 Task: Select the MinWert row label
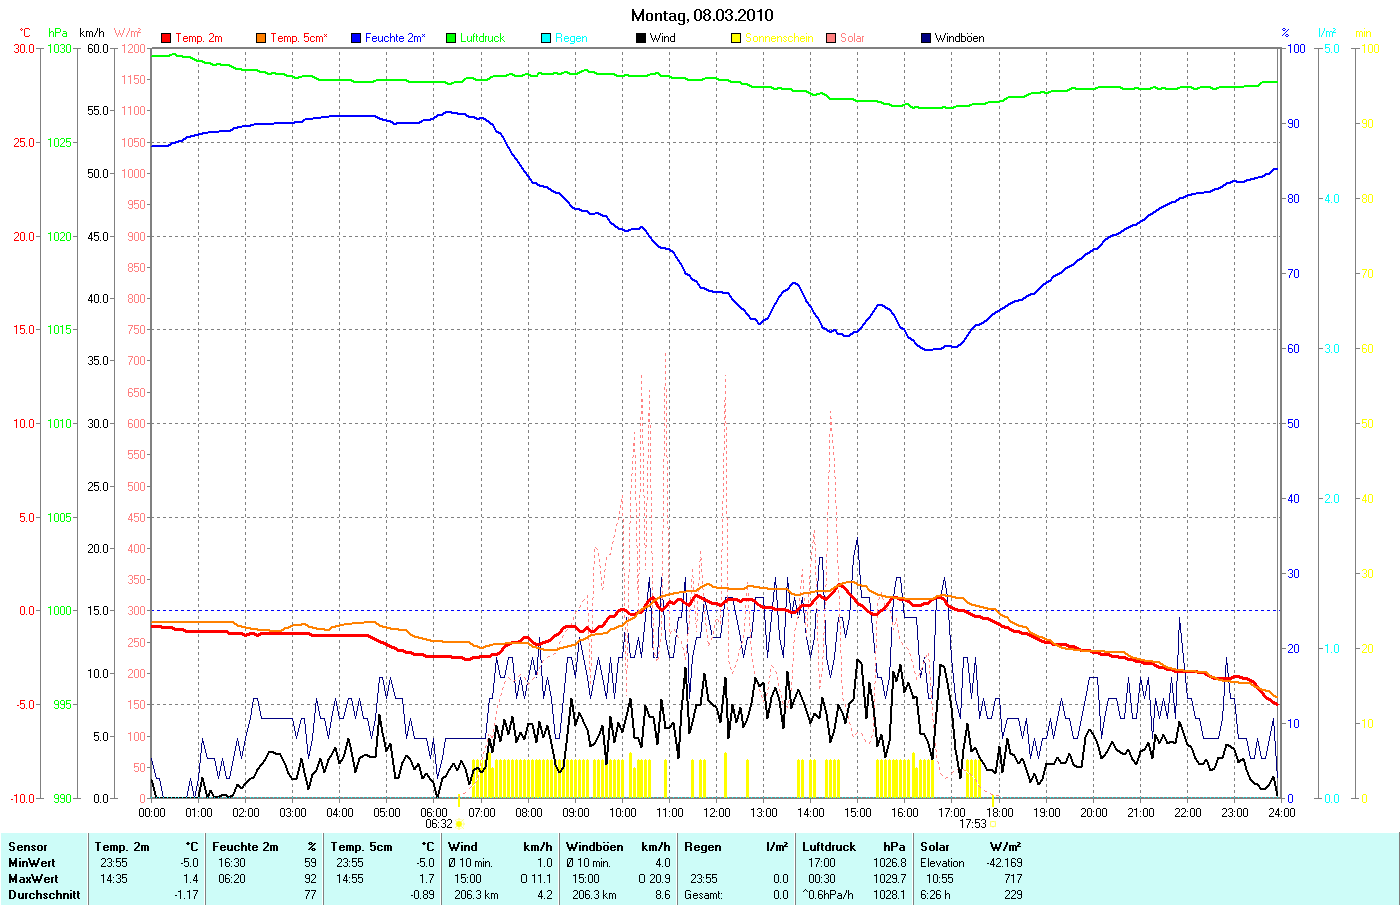(32, 863)
